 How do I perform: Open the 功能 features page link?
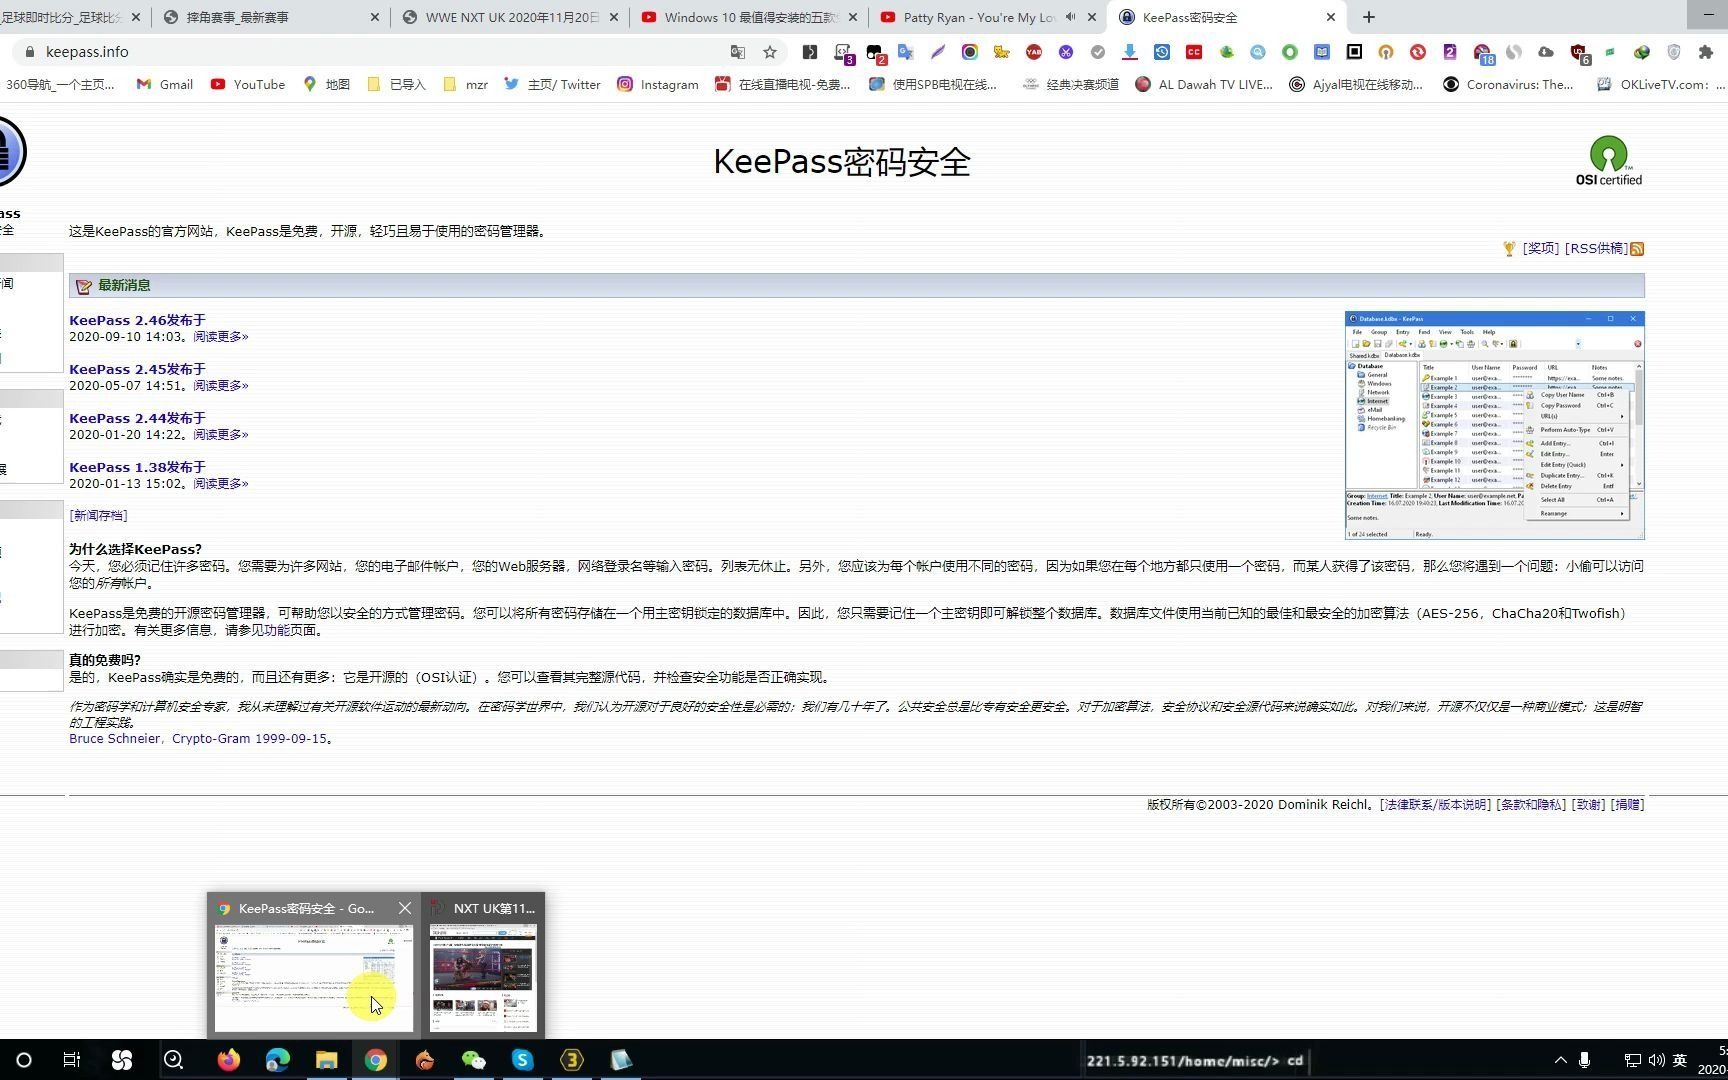pos(277,631)
